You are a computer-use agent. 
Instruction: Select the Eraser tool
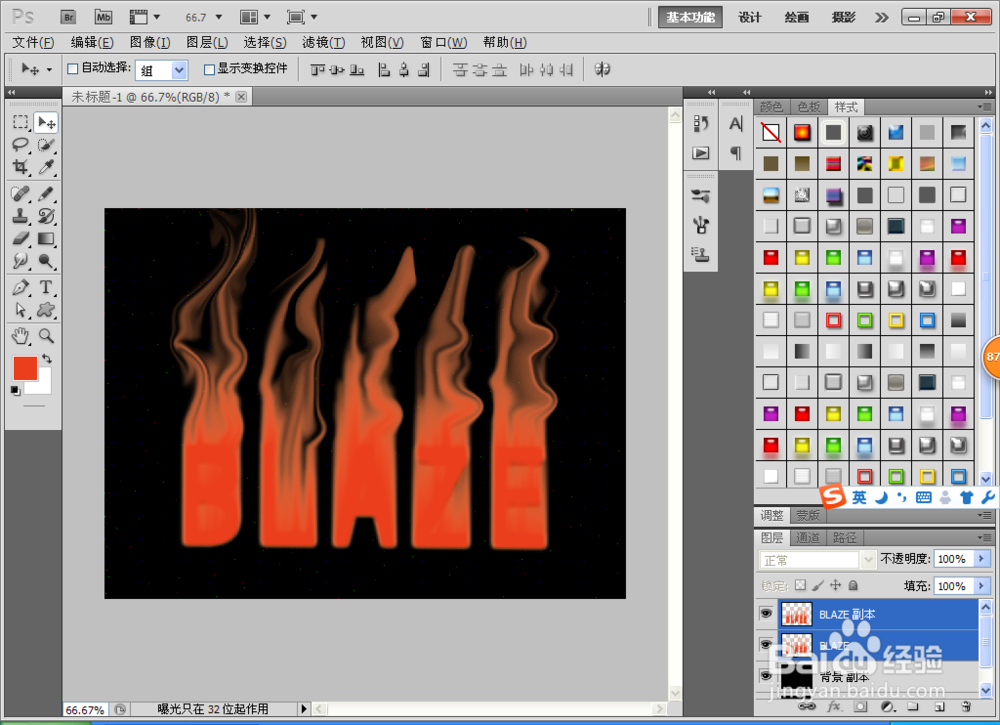coord(21,238)
